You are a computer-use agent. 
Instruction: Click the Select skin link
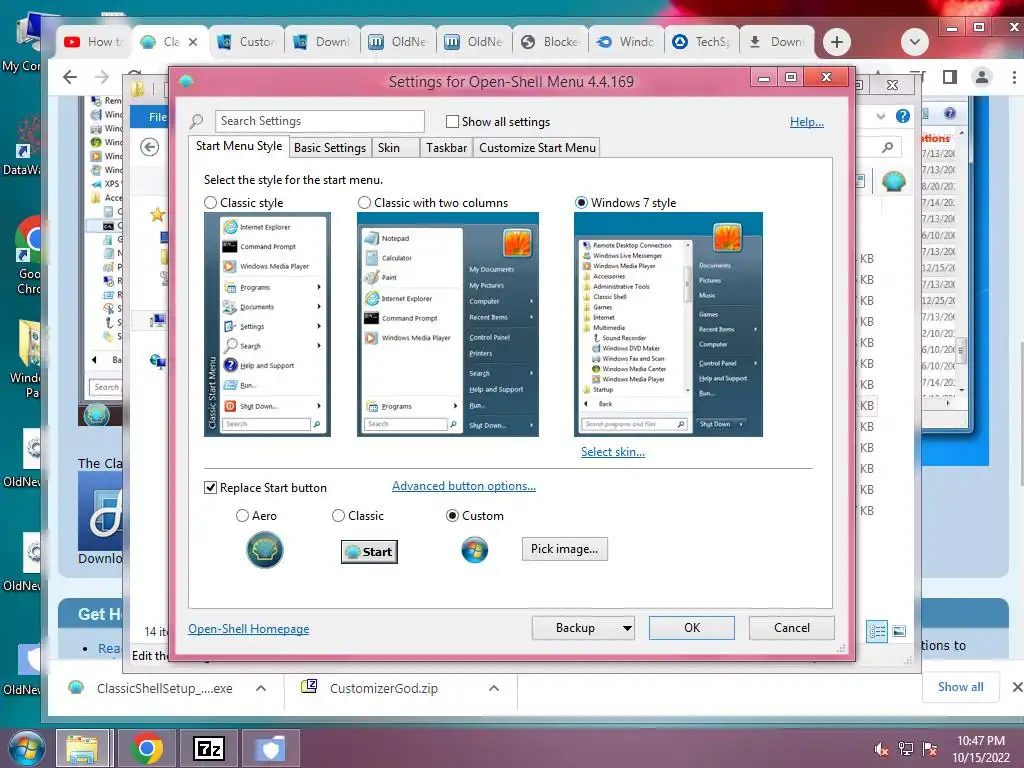[613, 451]
